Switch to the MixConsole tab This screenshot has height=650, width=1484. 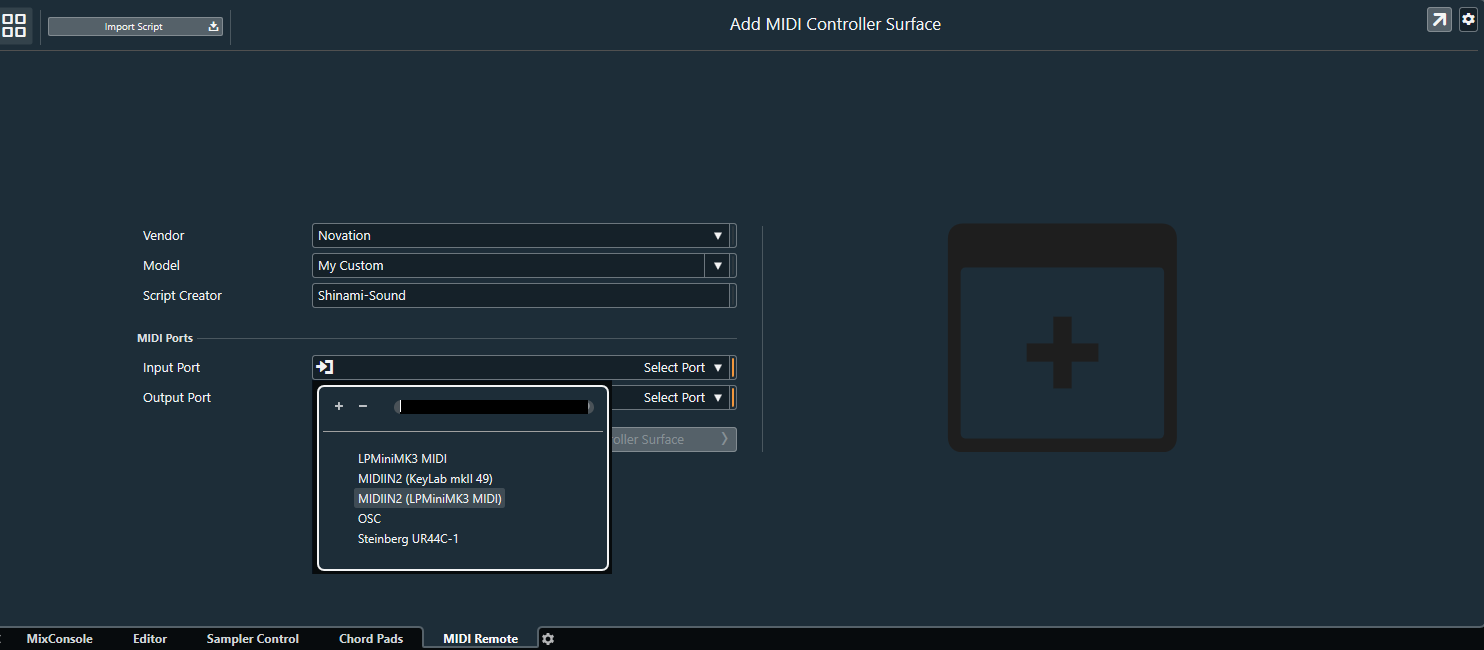59,638
